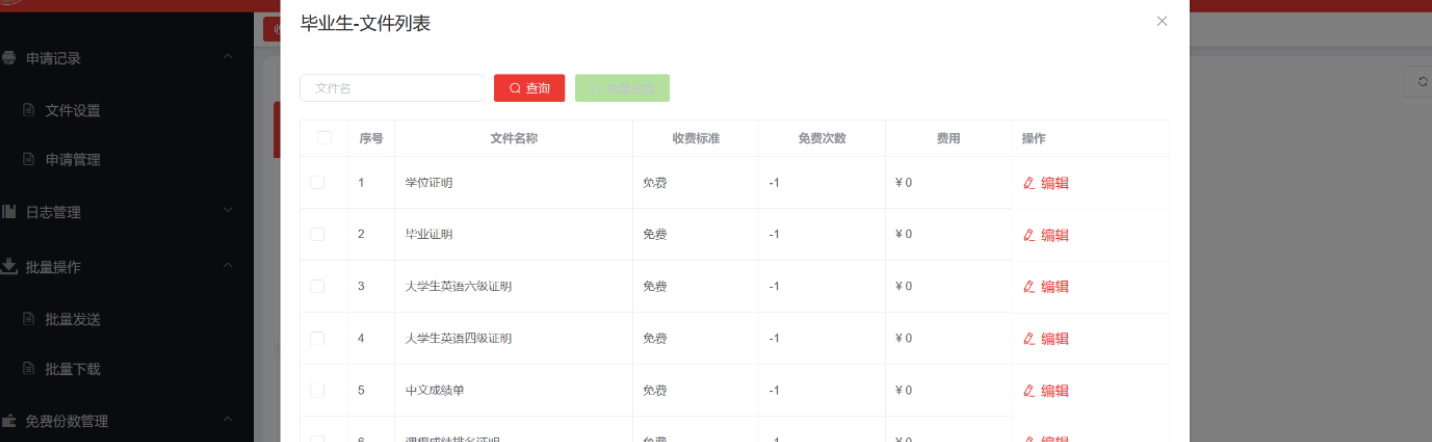This screenshot has width=1432, height=442.
Task: Expand the 日志管理 menu arrow
Action: (228, 211)
